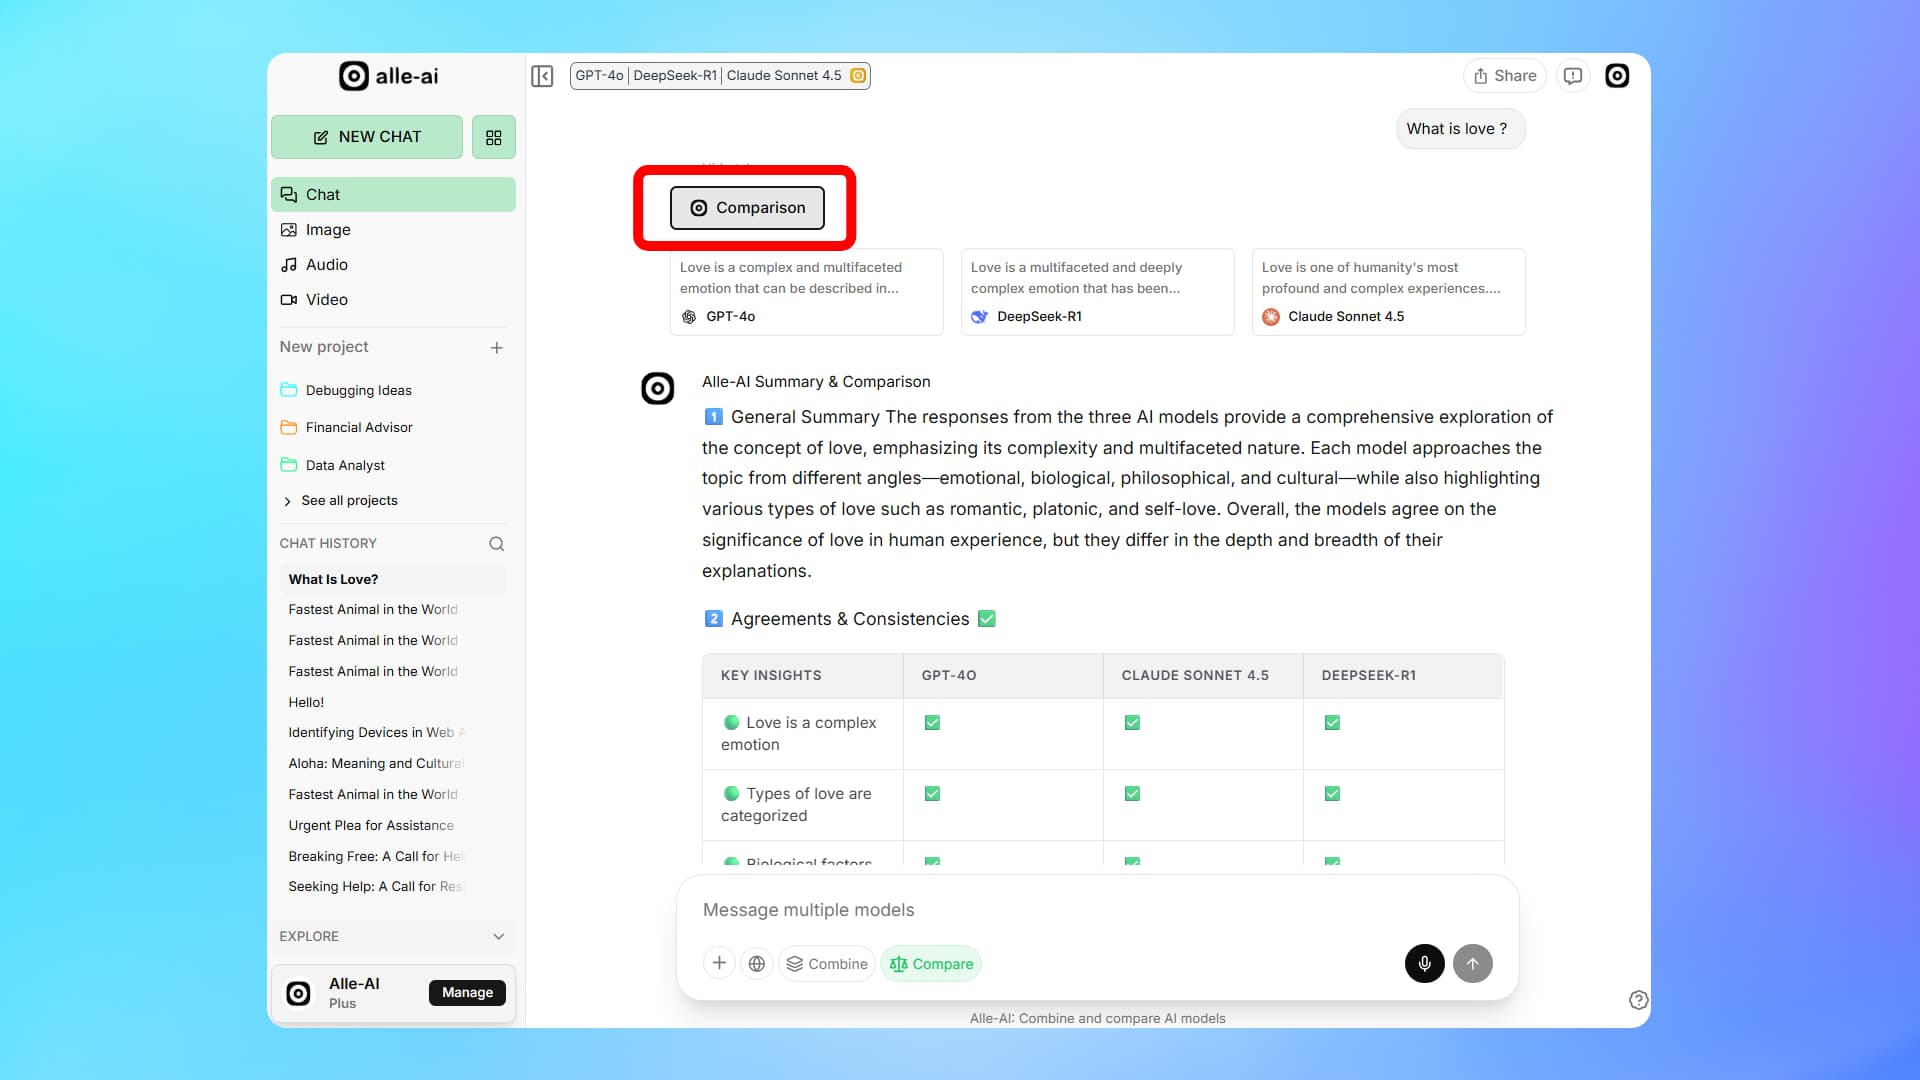Click GPT-4o checkmark for complex emotion row
1920x1080 pixels.
tap(932, 723)
